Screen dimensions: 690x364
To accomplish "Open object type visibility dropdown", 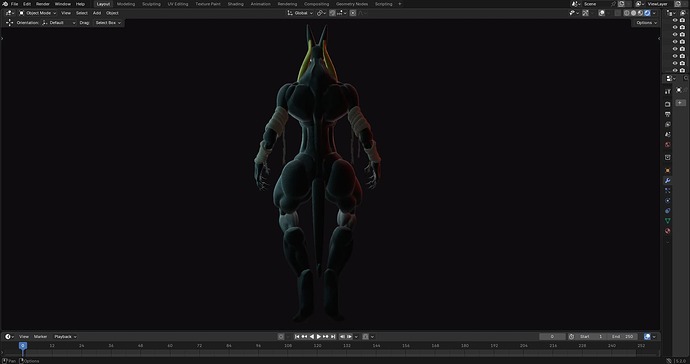I will point(573,13).
